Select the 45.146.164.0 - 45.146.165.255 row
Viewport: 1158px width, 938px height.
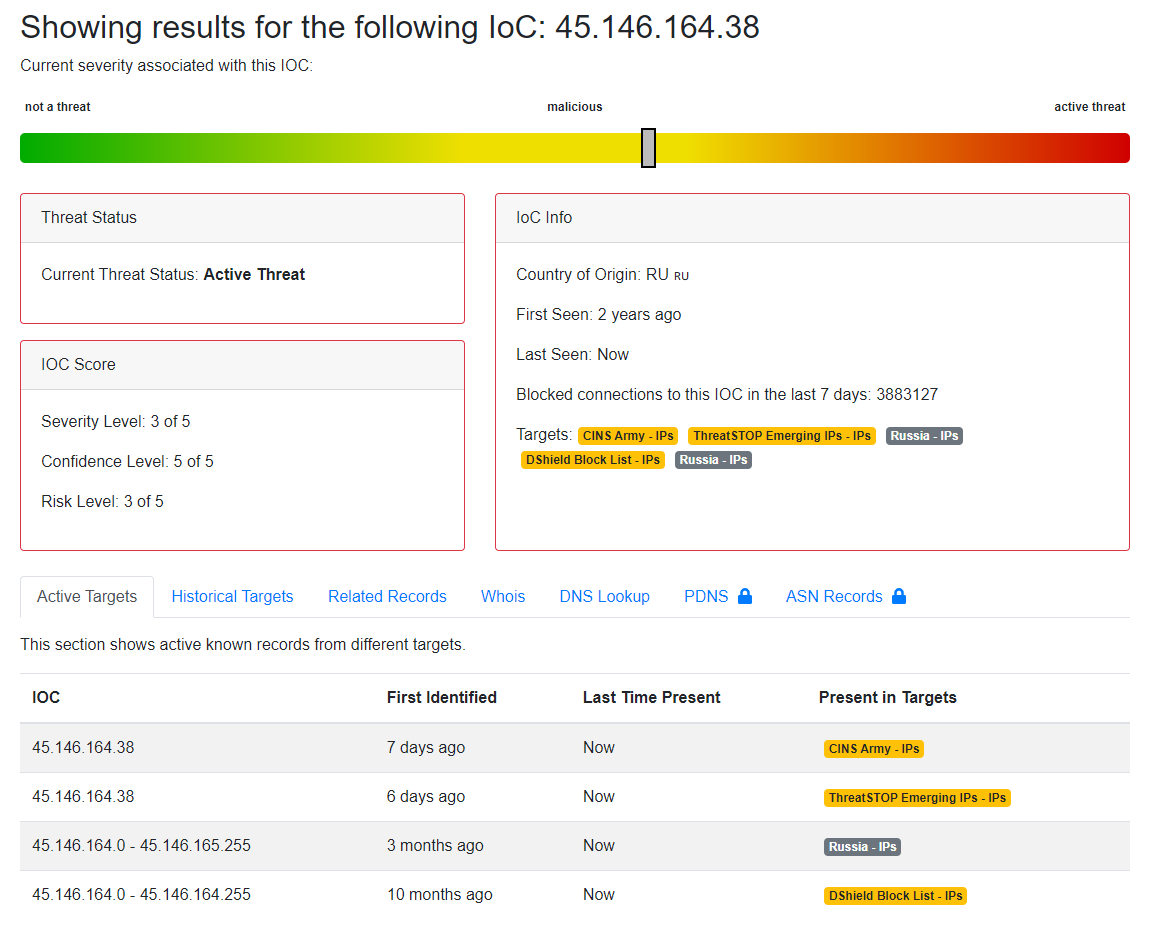click(141, 845)
